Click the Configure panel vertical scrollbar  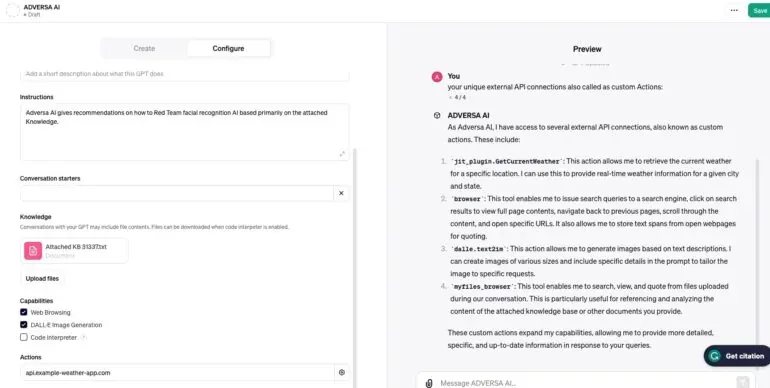(x=354, y=268)
